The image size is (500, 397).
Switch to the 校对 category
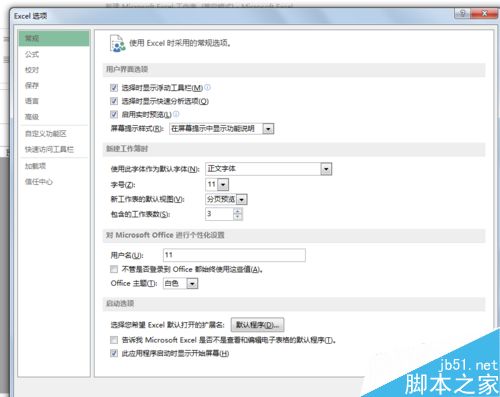pyautogui.click(x=54, y=70)
